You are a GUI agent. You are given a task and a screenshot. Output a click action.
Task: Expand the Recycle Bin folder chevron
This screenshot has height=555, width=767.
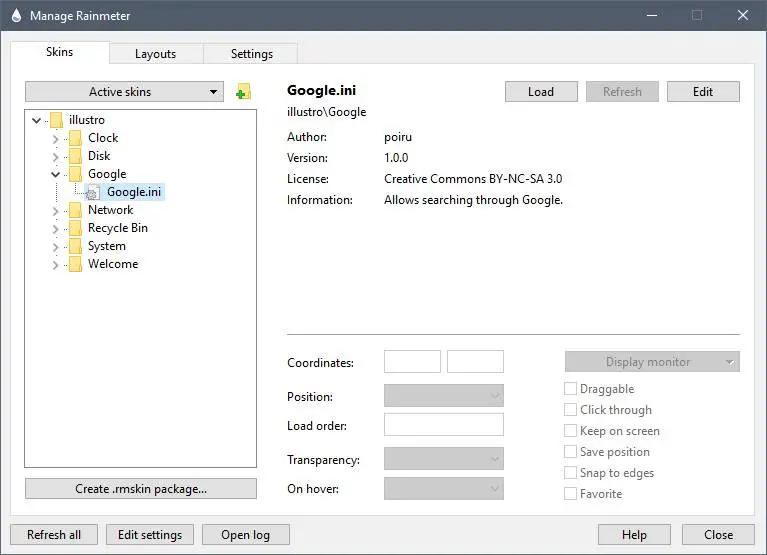(x=55, y=229)
